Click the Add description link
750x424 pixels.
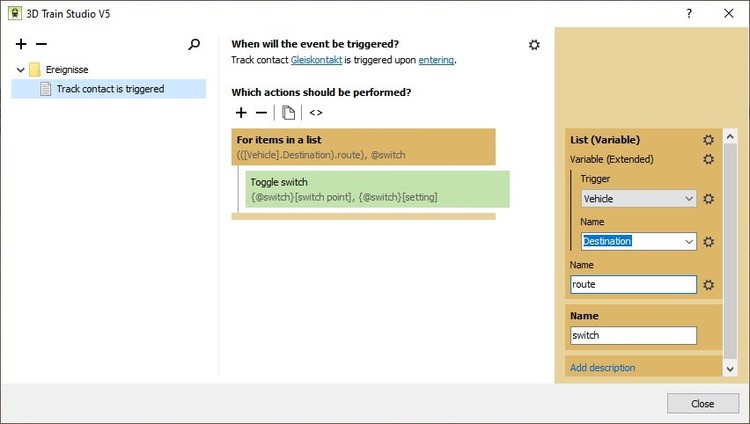click(602, 368)
